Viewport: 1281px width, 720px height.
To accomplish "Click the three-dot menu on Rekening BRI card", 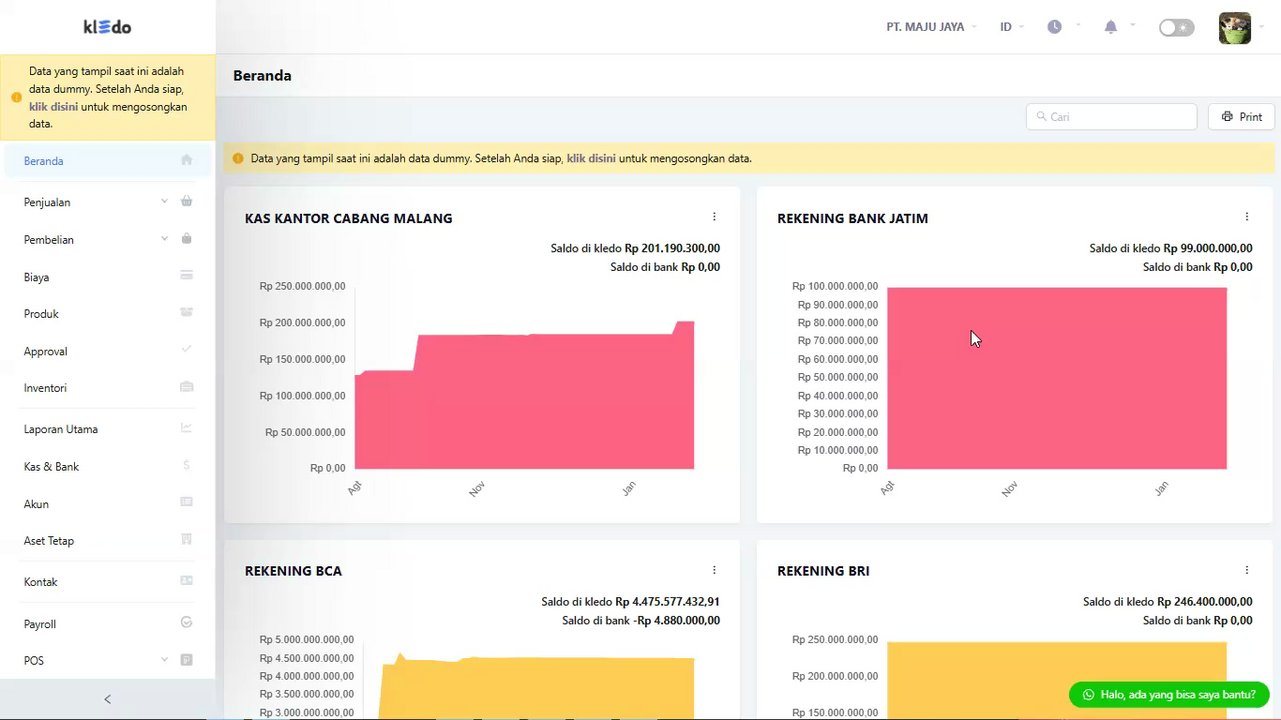I will tap(1246, 570).
